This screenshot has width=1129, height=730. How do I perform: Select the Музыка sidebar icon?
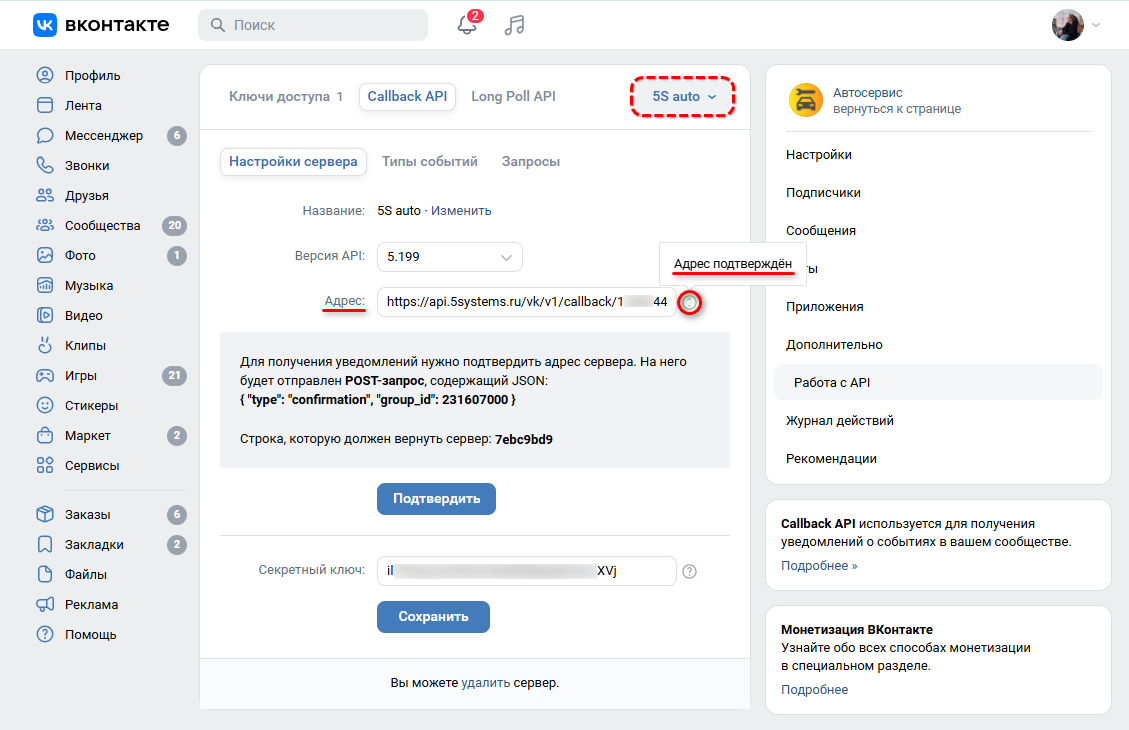pyautogui.click(x=44, y=285)
